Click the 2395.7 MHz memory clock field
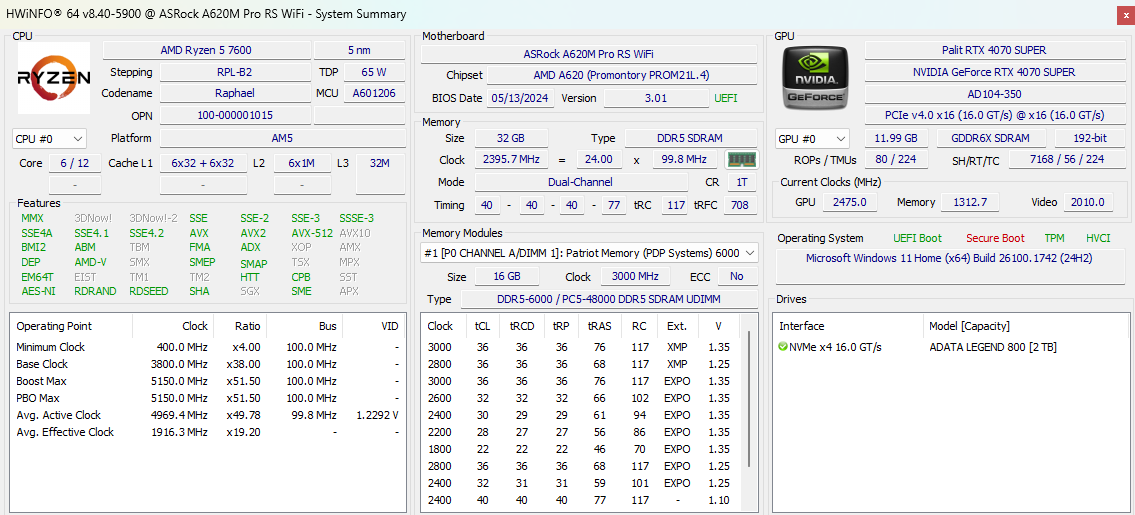Viewport: 1135px width, 515px height. [511, 160]
